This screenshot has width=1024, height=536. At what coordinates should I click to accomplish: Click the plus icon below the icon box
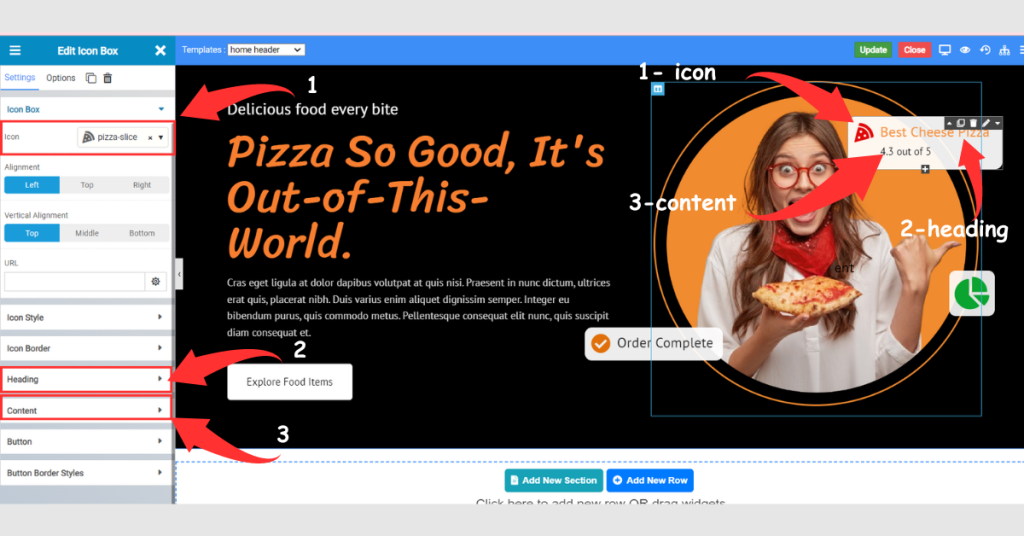click(x=925, y=169)
